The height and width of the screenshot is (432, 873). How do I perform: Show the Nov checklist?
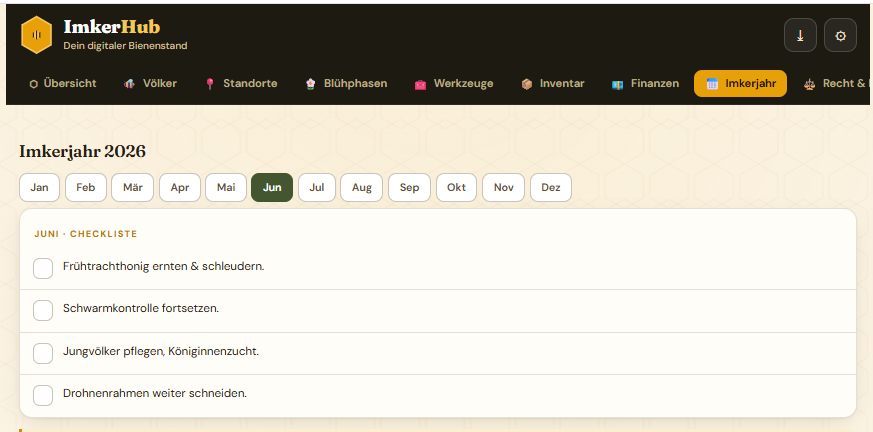[503, 188]
